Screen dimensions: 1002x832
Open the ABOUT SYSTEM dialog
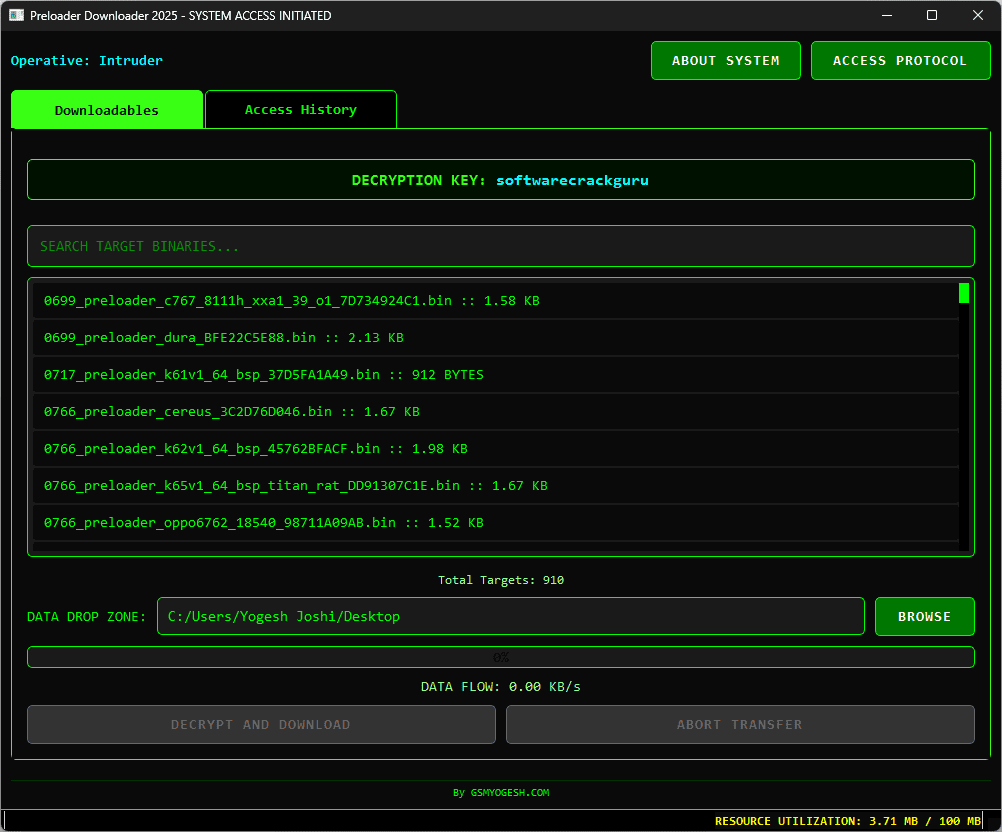tap(725, 61)
